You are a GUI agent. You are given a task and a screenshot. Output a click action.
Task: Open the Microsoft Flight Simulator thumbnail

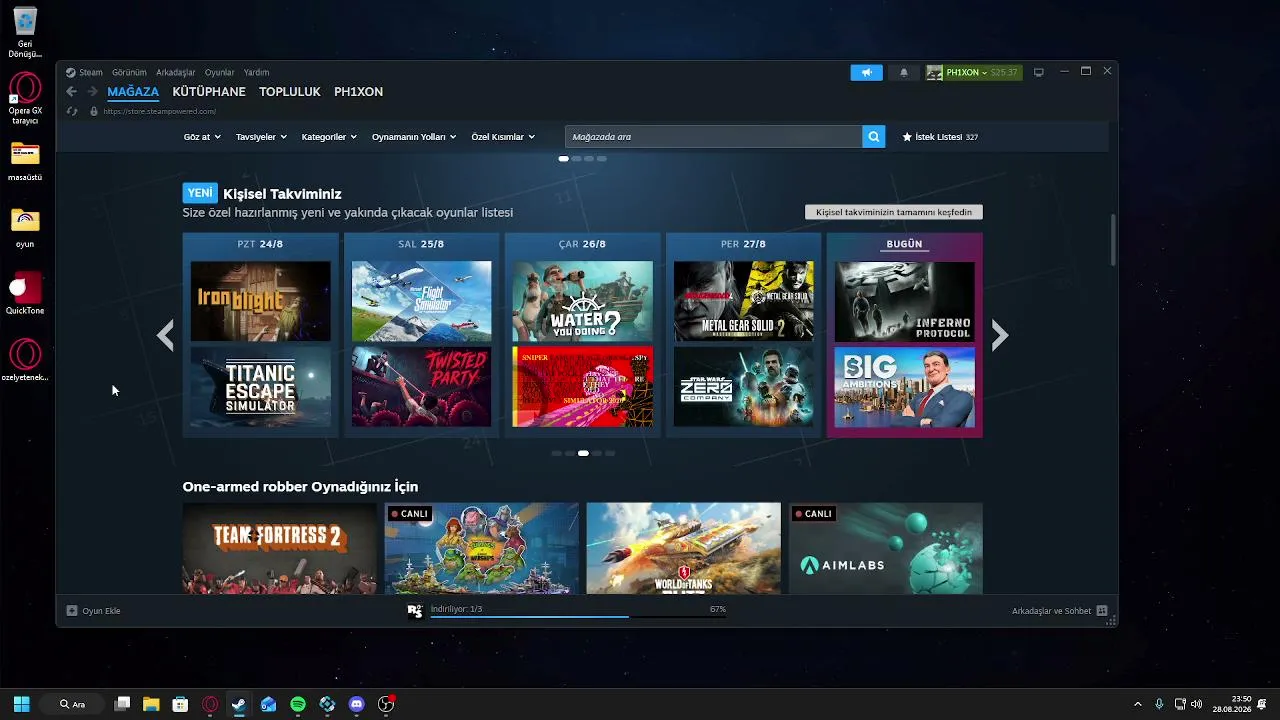421,301
